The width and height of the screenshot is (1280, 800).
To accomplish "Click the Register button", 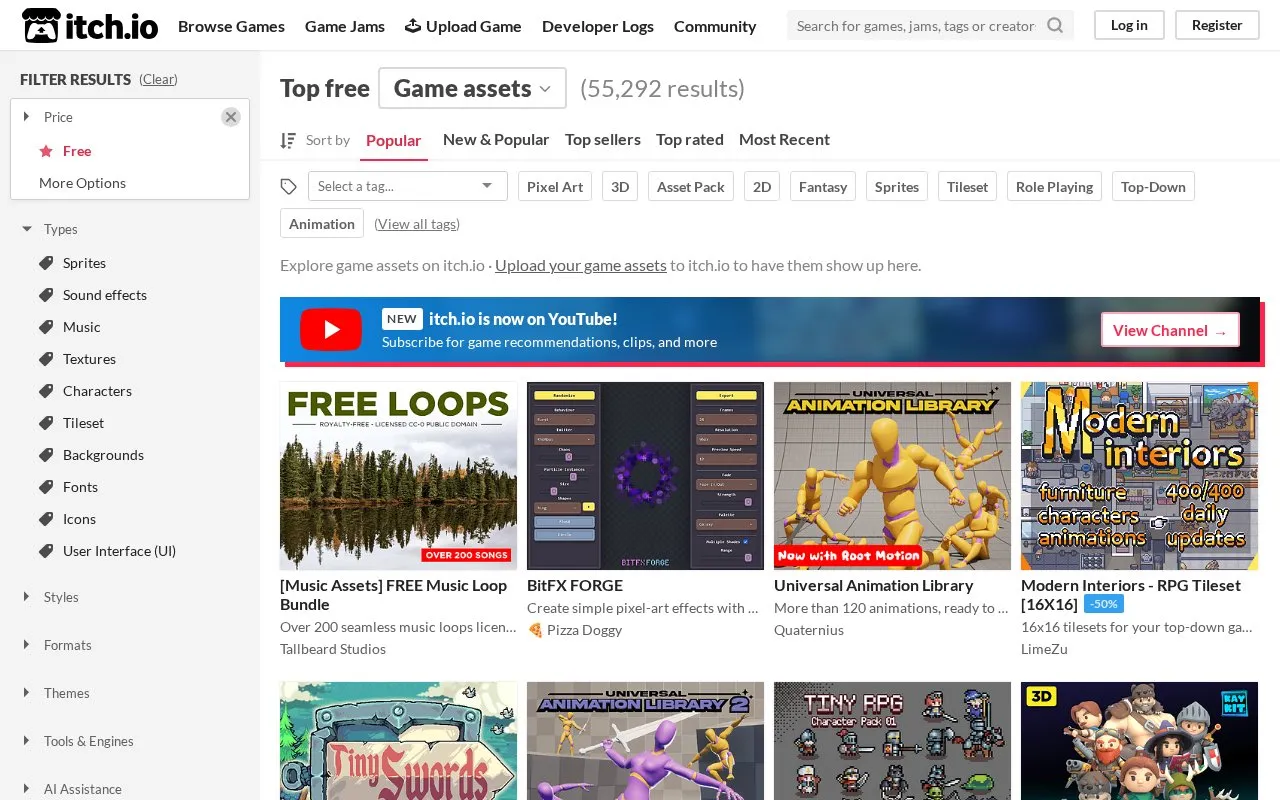I will [1217, 25].
